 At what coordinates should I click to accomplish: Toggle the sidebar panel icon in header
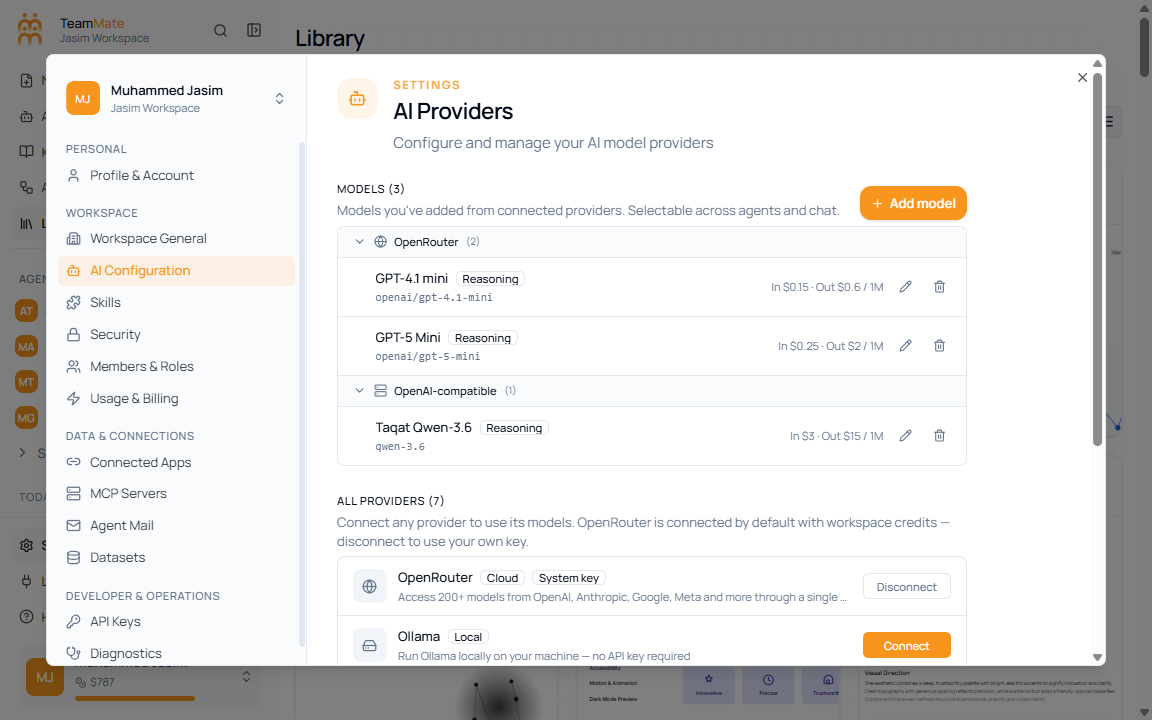point(253,30)
